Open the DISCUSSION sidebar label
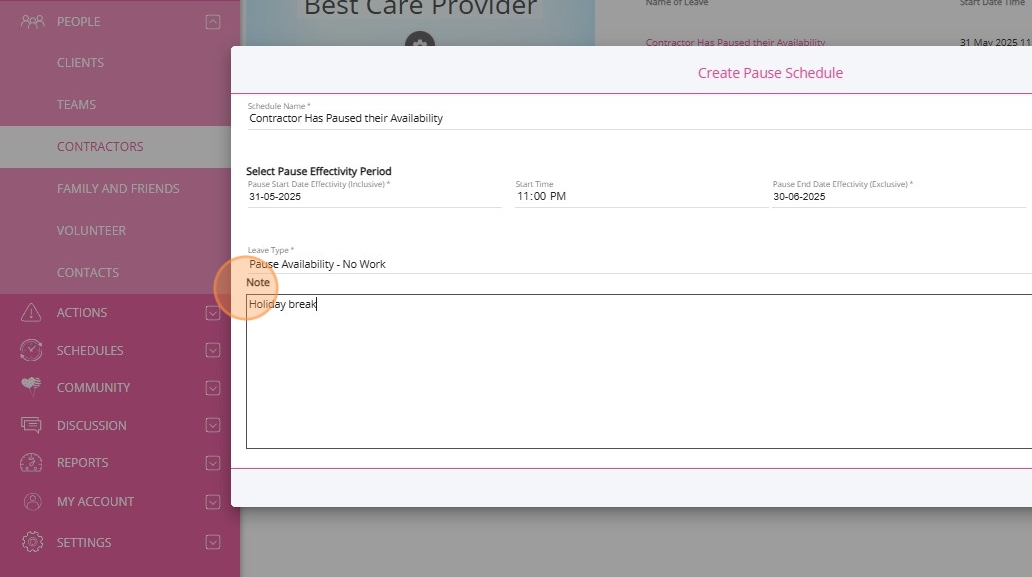Screen dimensions: 1032x577 click(x=91, y=426)
